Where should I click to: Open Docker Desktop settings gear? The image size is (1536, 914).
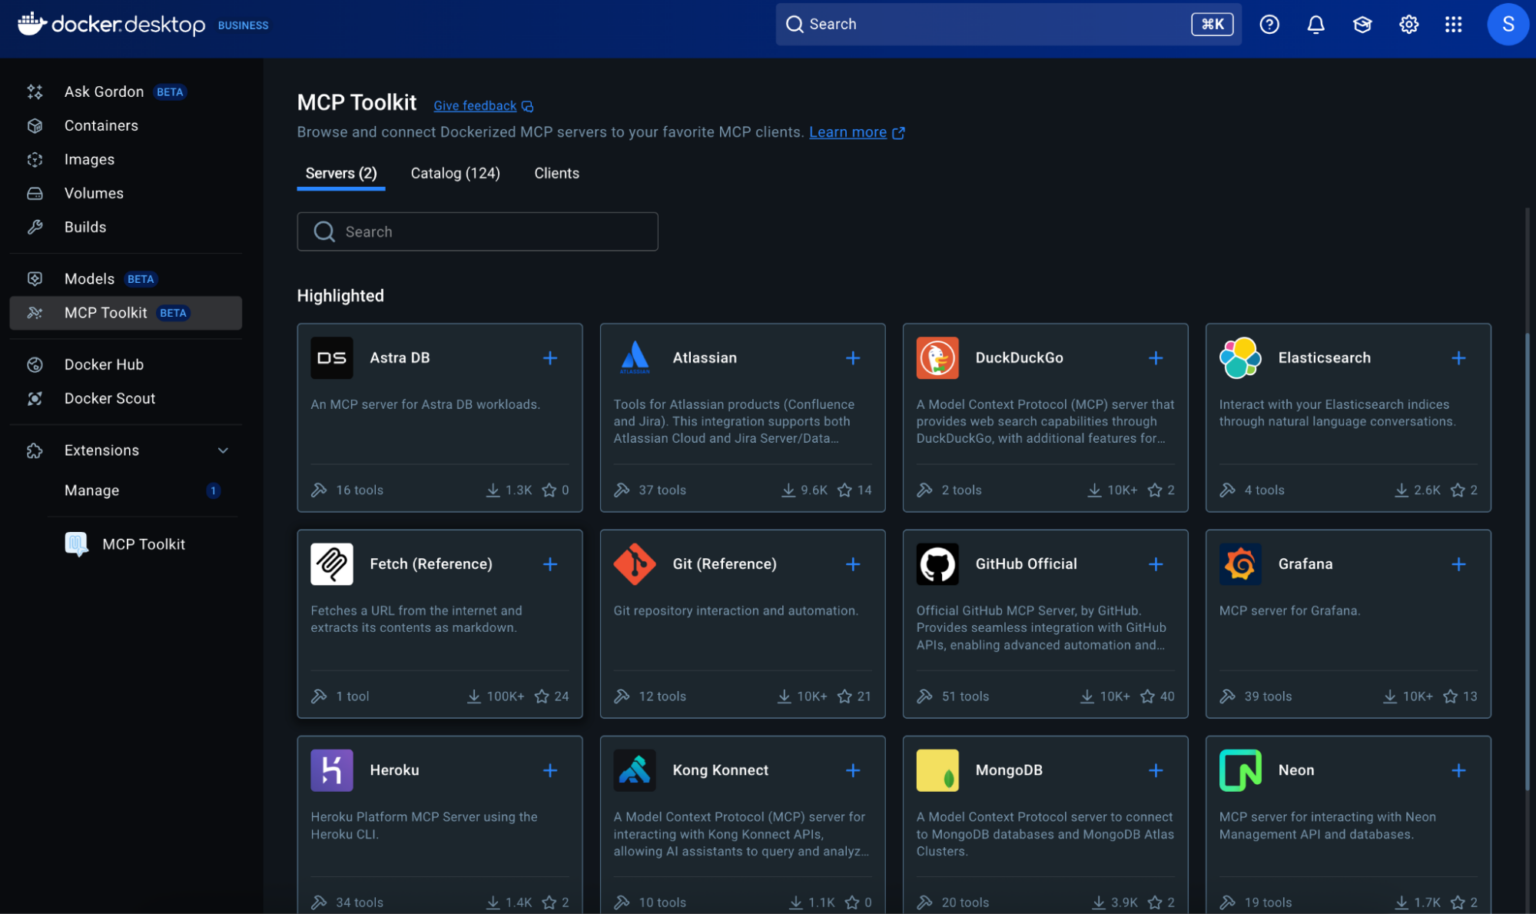click(x=1409, y=24)
